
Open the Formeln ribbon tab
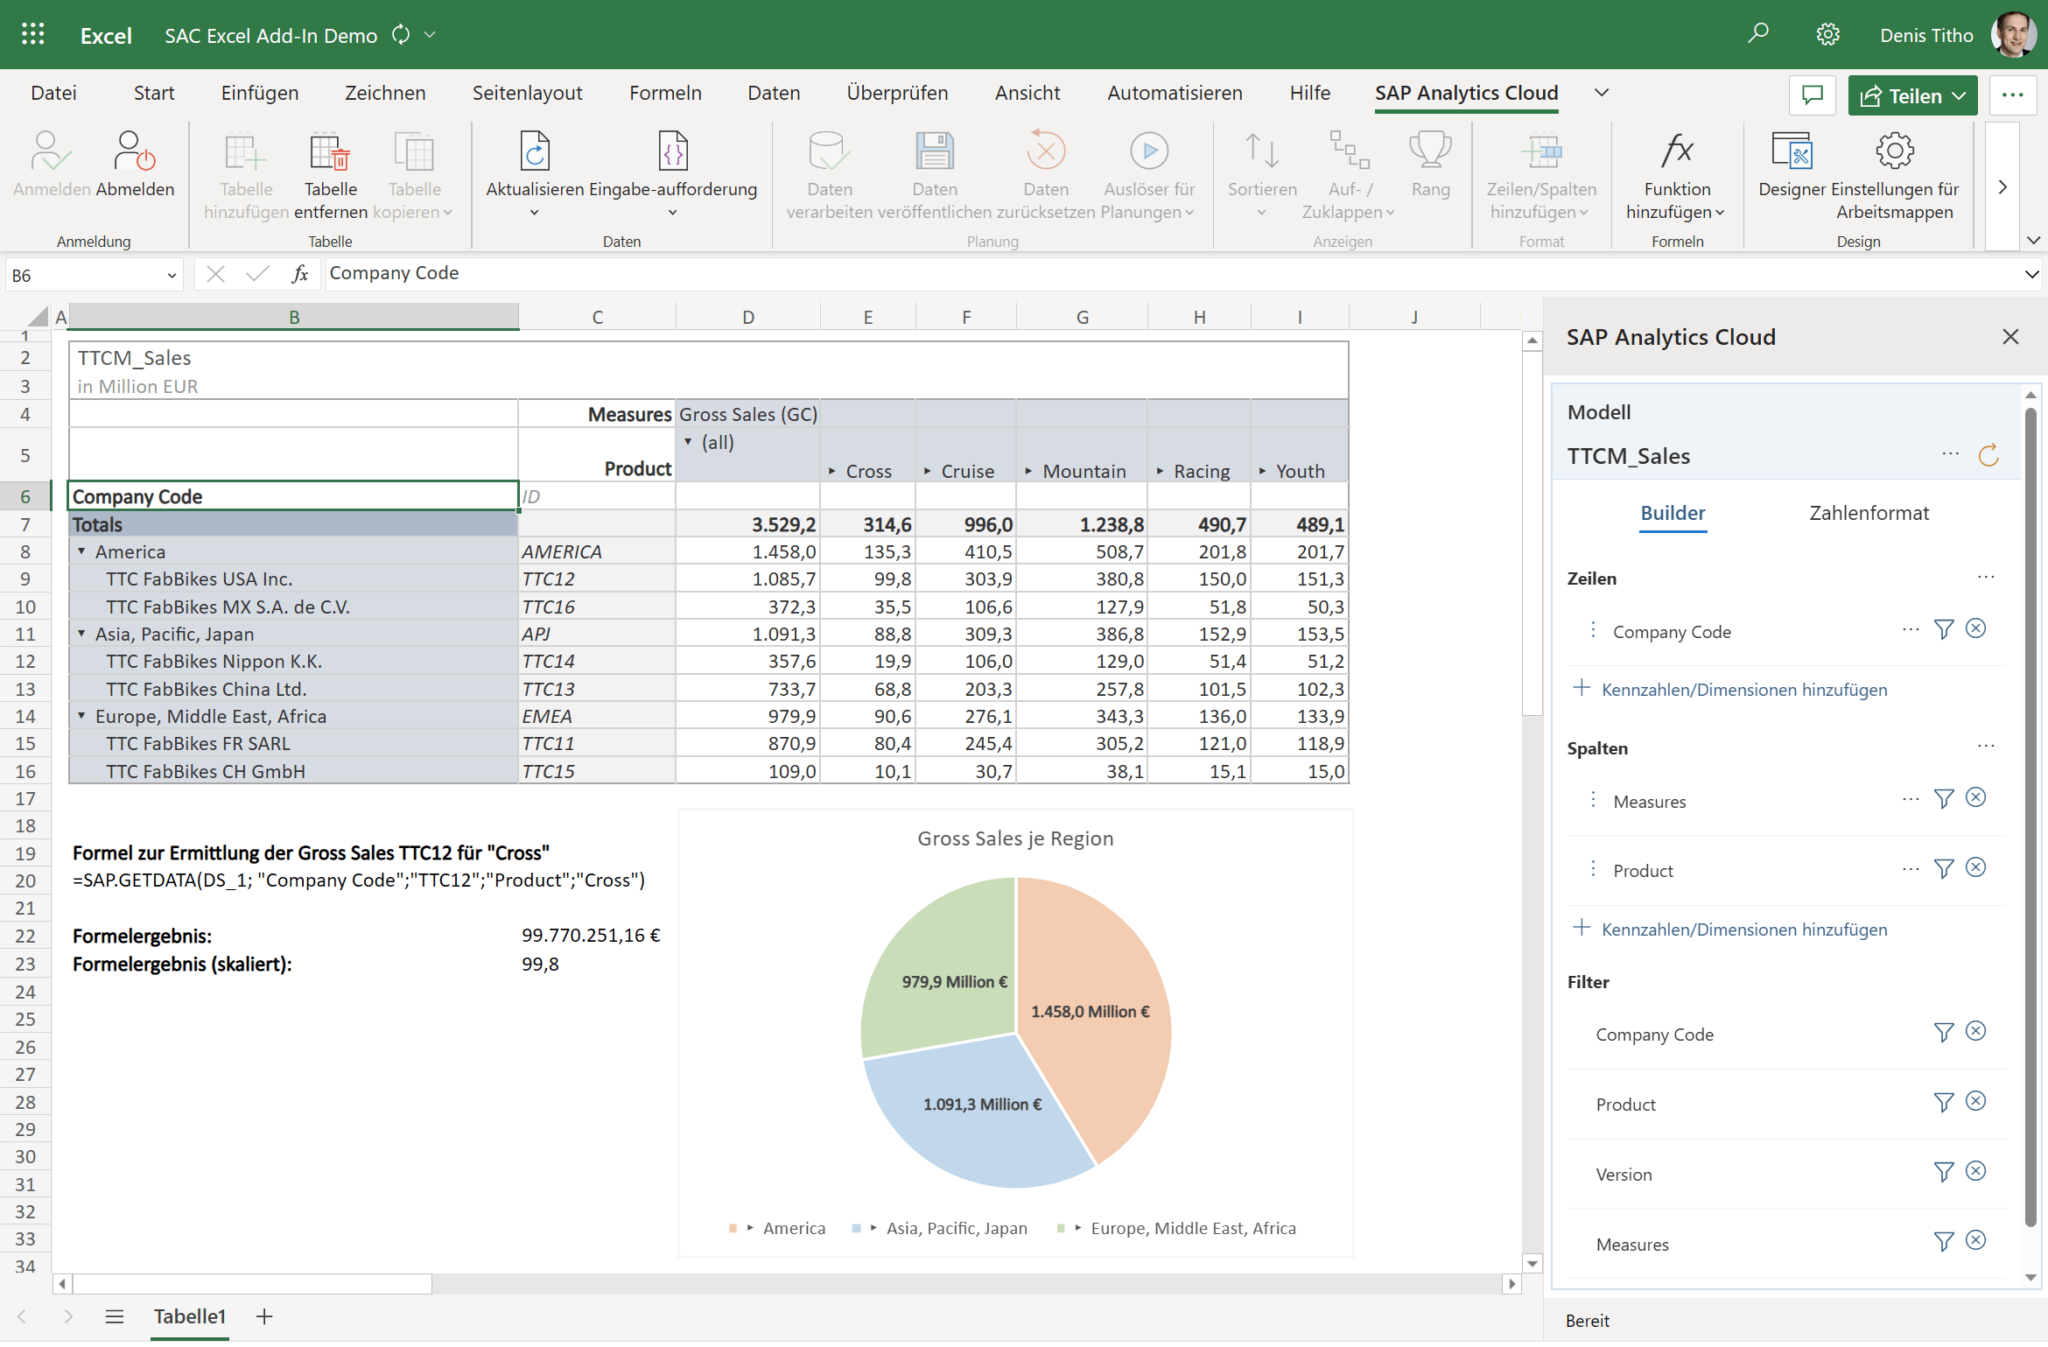(665, 92)
